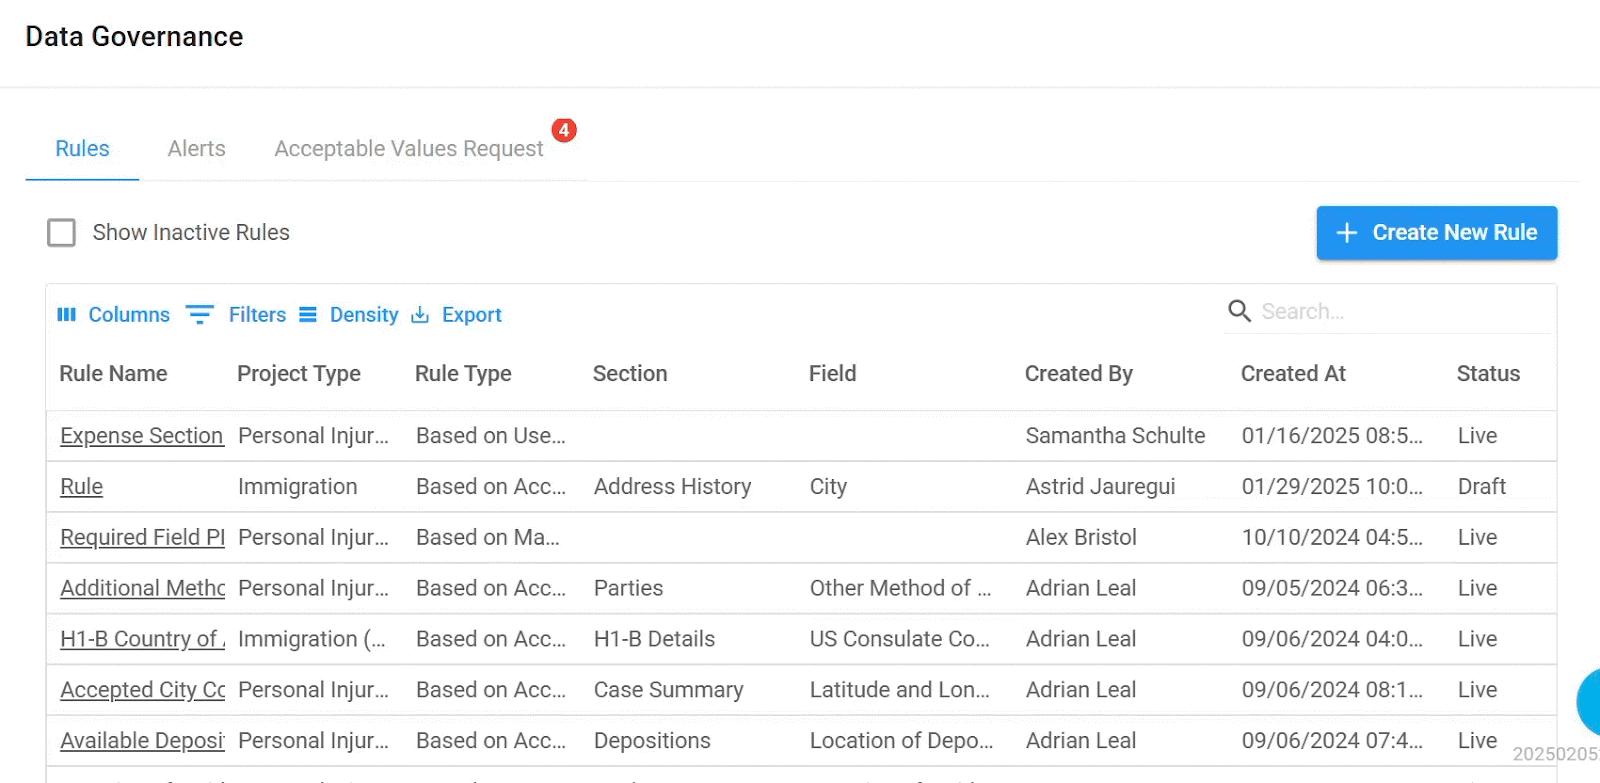Viewport: 1600px width, 783px height.
Task: Open the Export menu label
Action: (472, 315)
